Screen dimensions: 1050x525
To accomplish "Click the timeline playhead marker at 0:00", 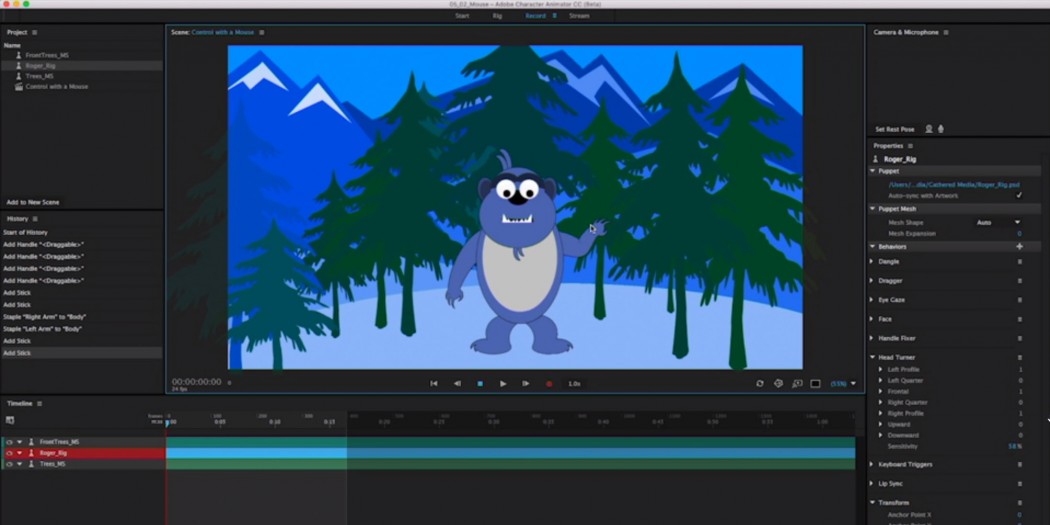I will 167,423.
